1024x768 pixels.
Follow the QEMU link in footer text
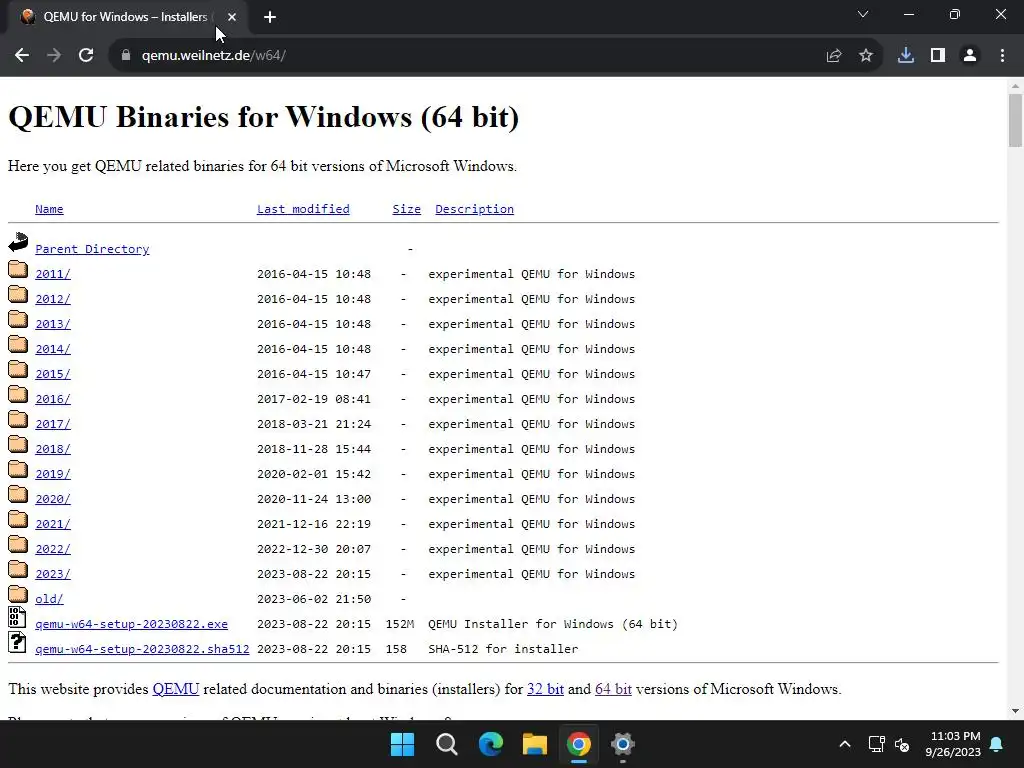pos(176,689)
